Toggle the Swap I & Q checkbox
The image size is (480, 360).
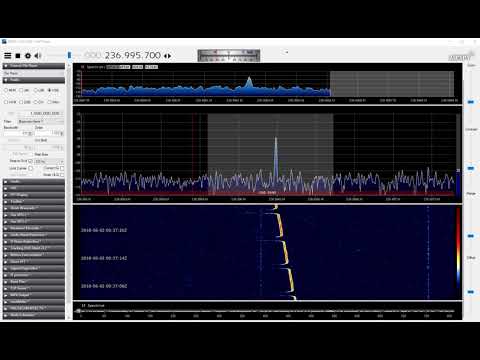pos(62,175)
